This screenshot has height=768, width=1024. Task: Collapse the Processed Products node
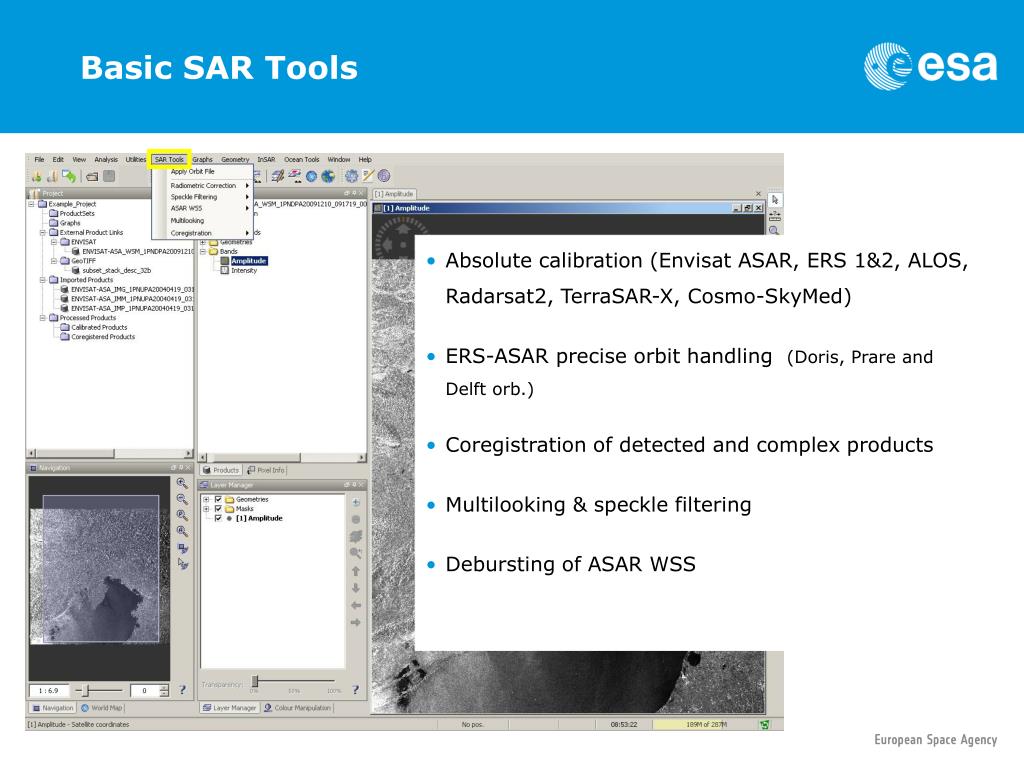click(42, 318)
